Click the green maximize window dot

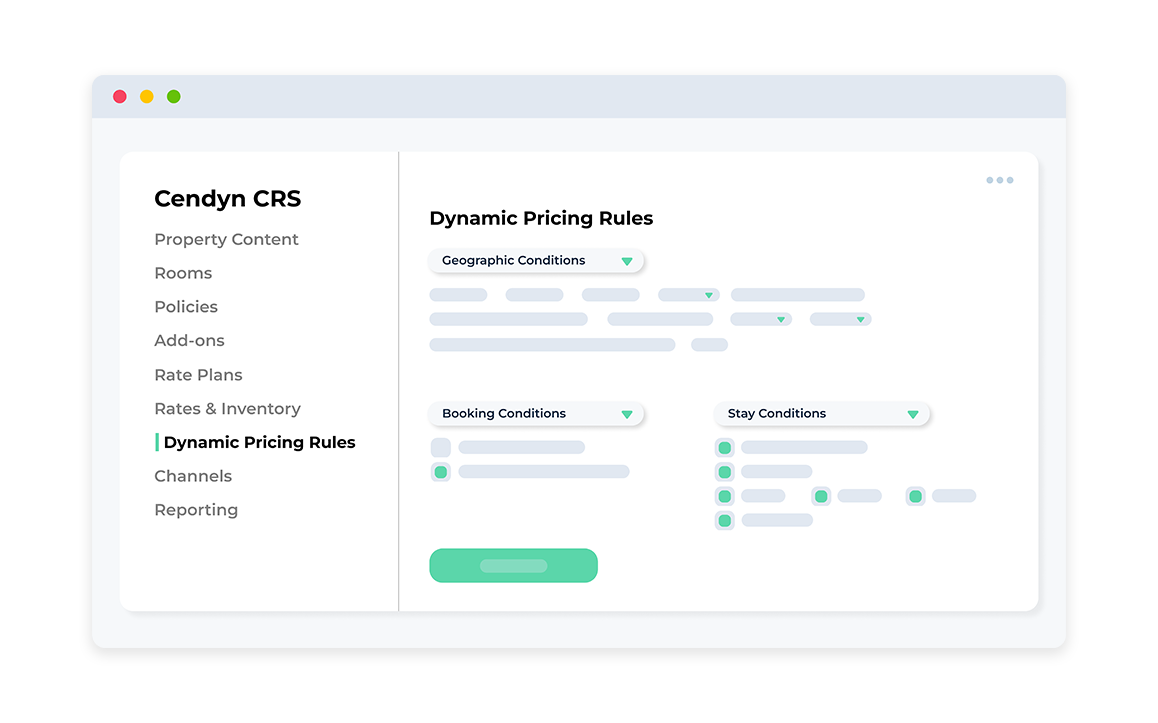(x=174, y=97)
